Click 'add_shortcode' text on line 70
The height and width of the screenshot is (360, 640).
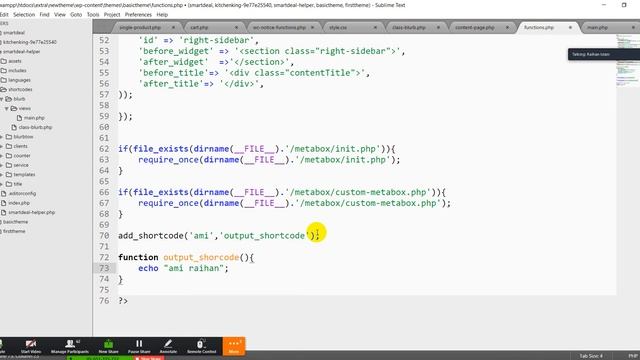(x=151, y=236)
